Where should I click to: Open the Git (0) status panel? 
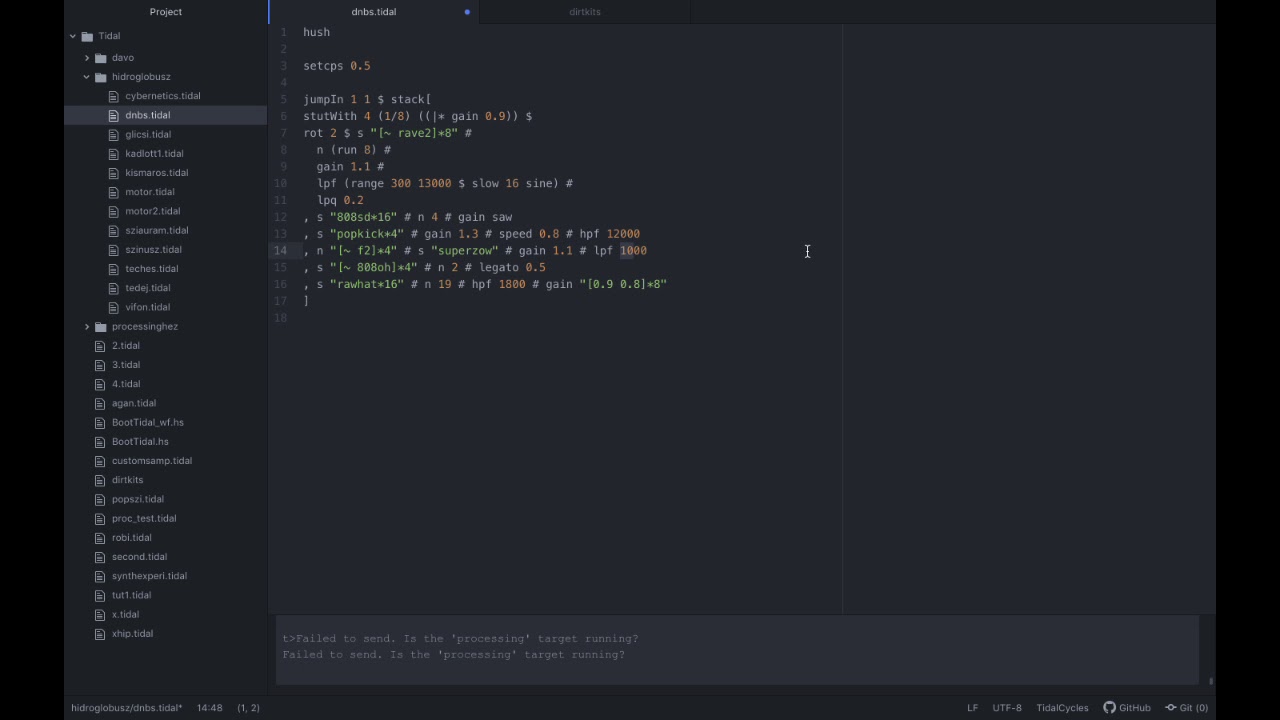(x=1187, y=708)
